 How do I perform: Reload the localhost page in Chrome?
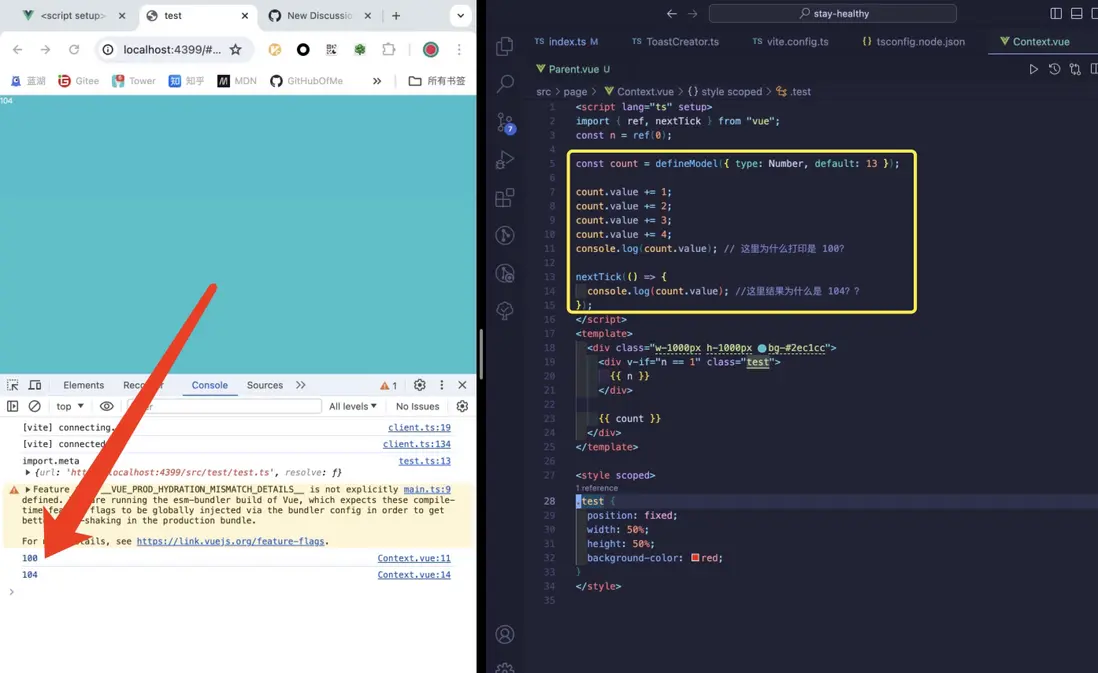(74, 50)
